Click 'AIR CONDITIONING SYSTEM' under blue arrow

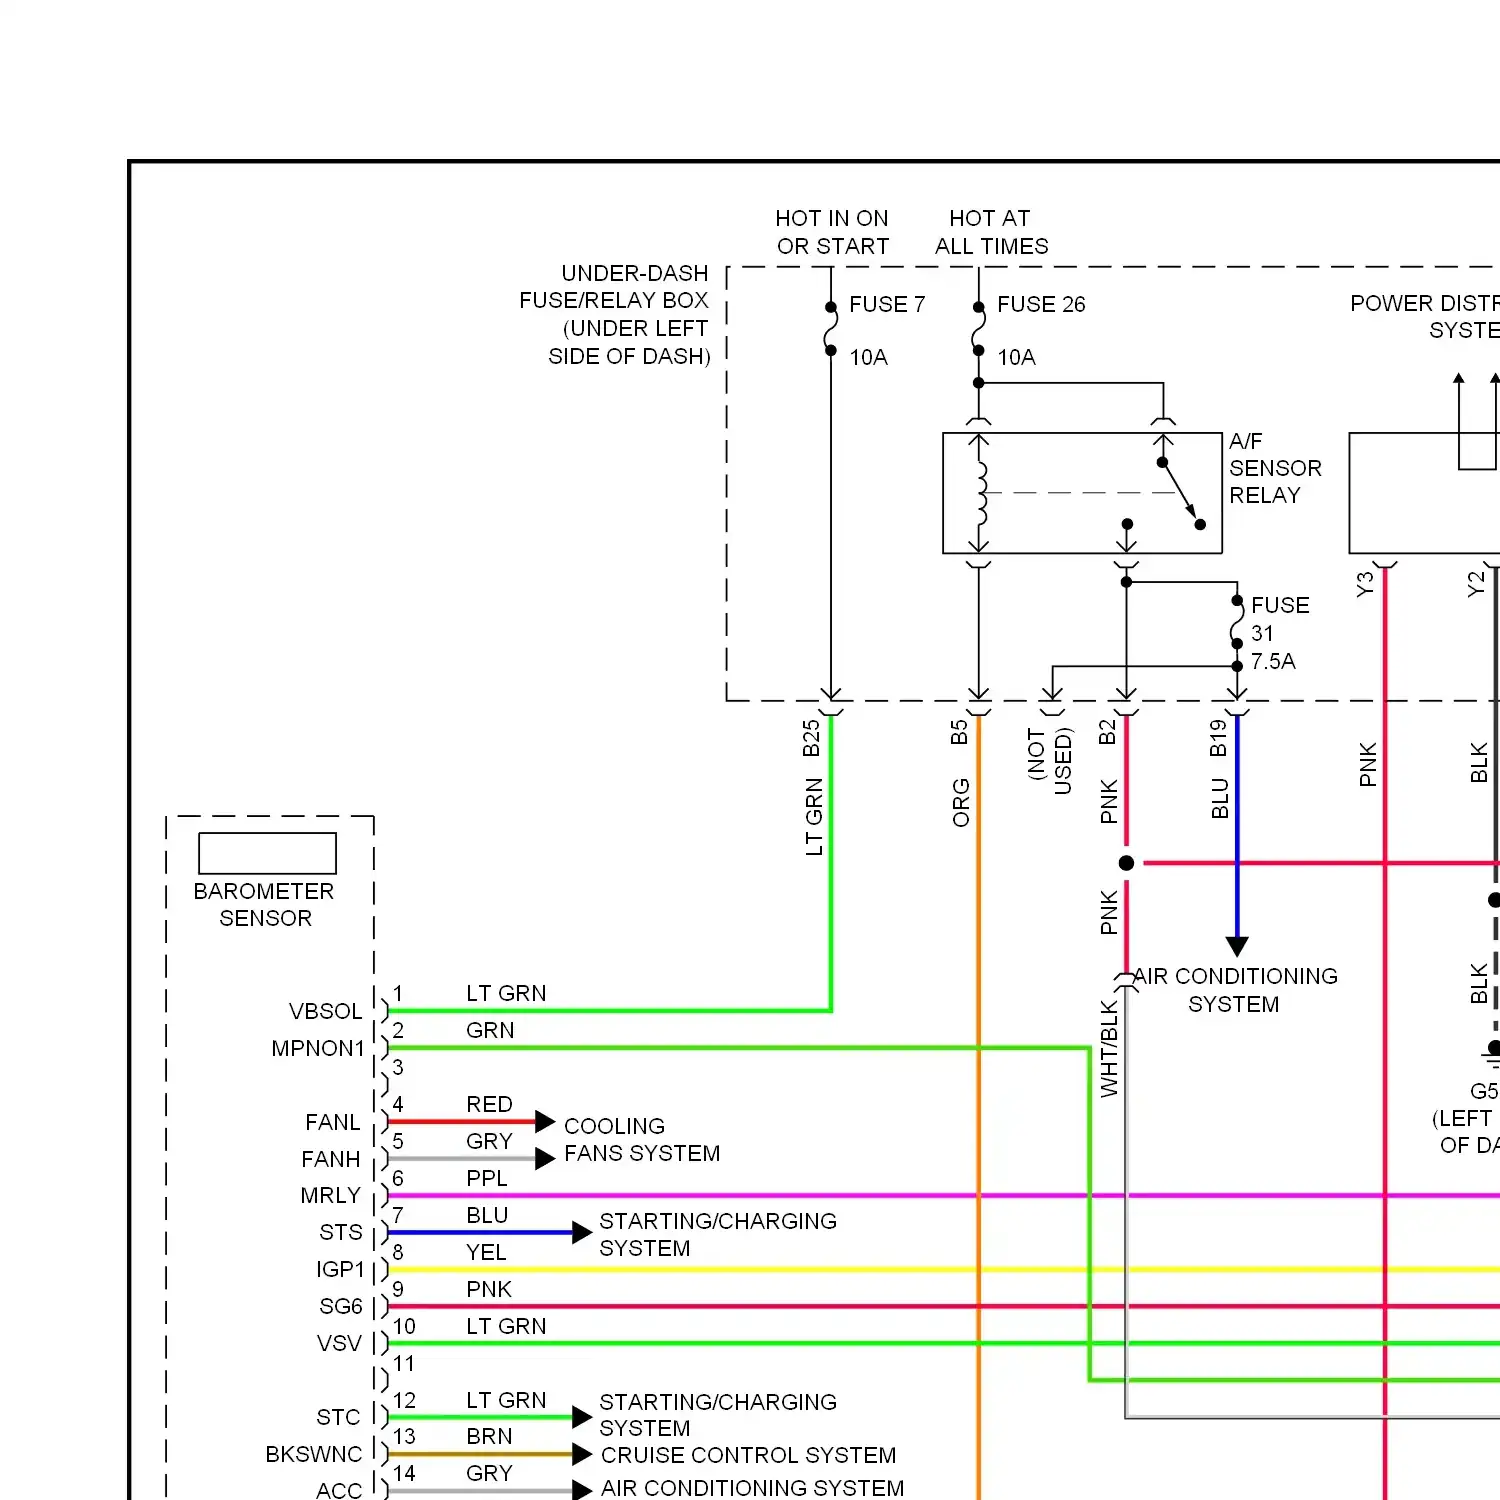(1236, 990)
